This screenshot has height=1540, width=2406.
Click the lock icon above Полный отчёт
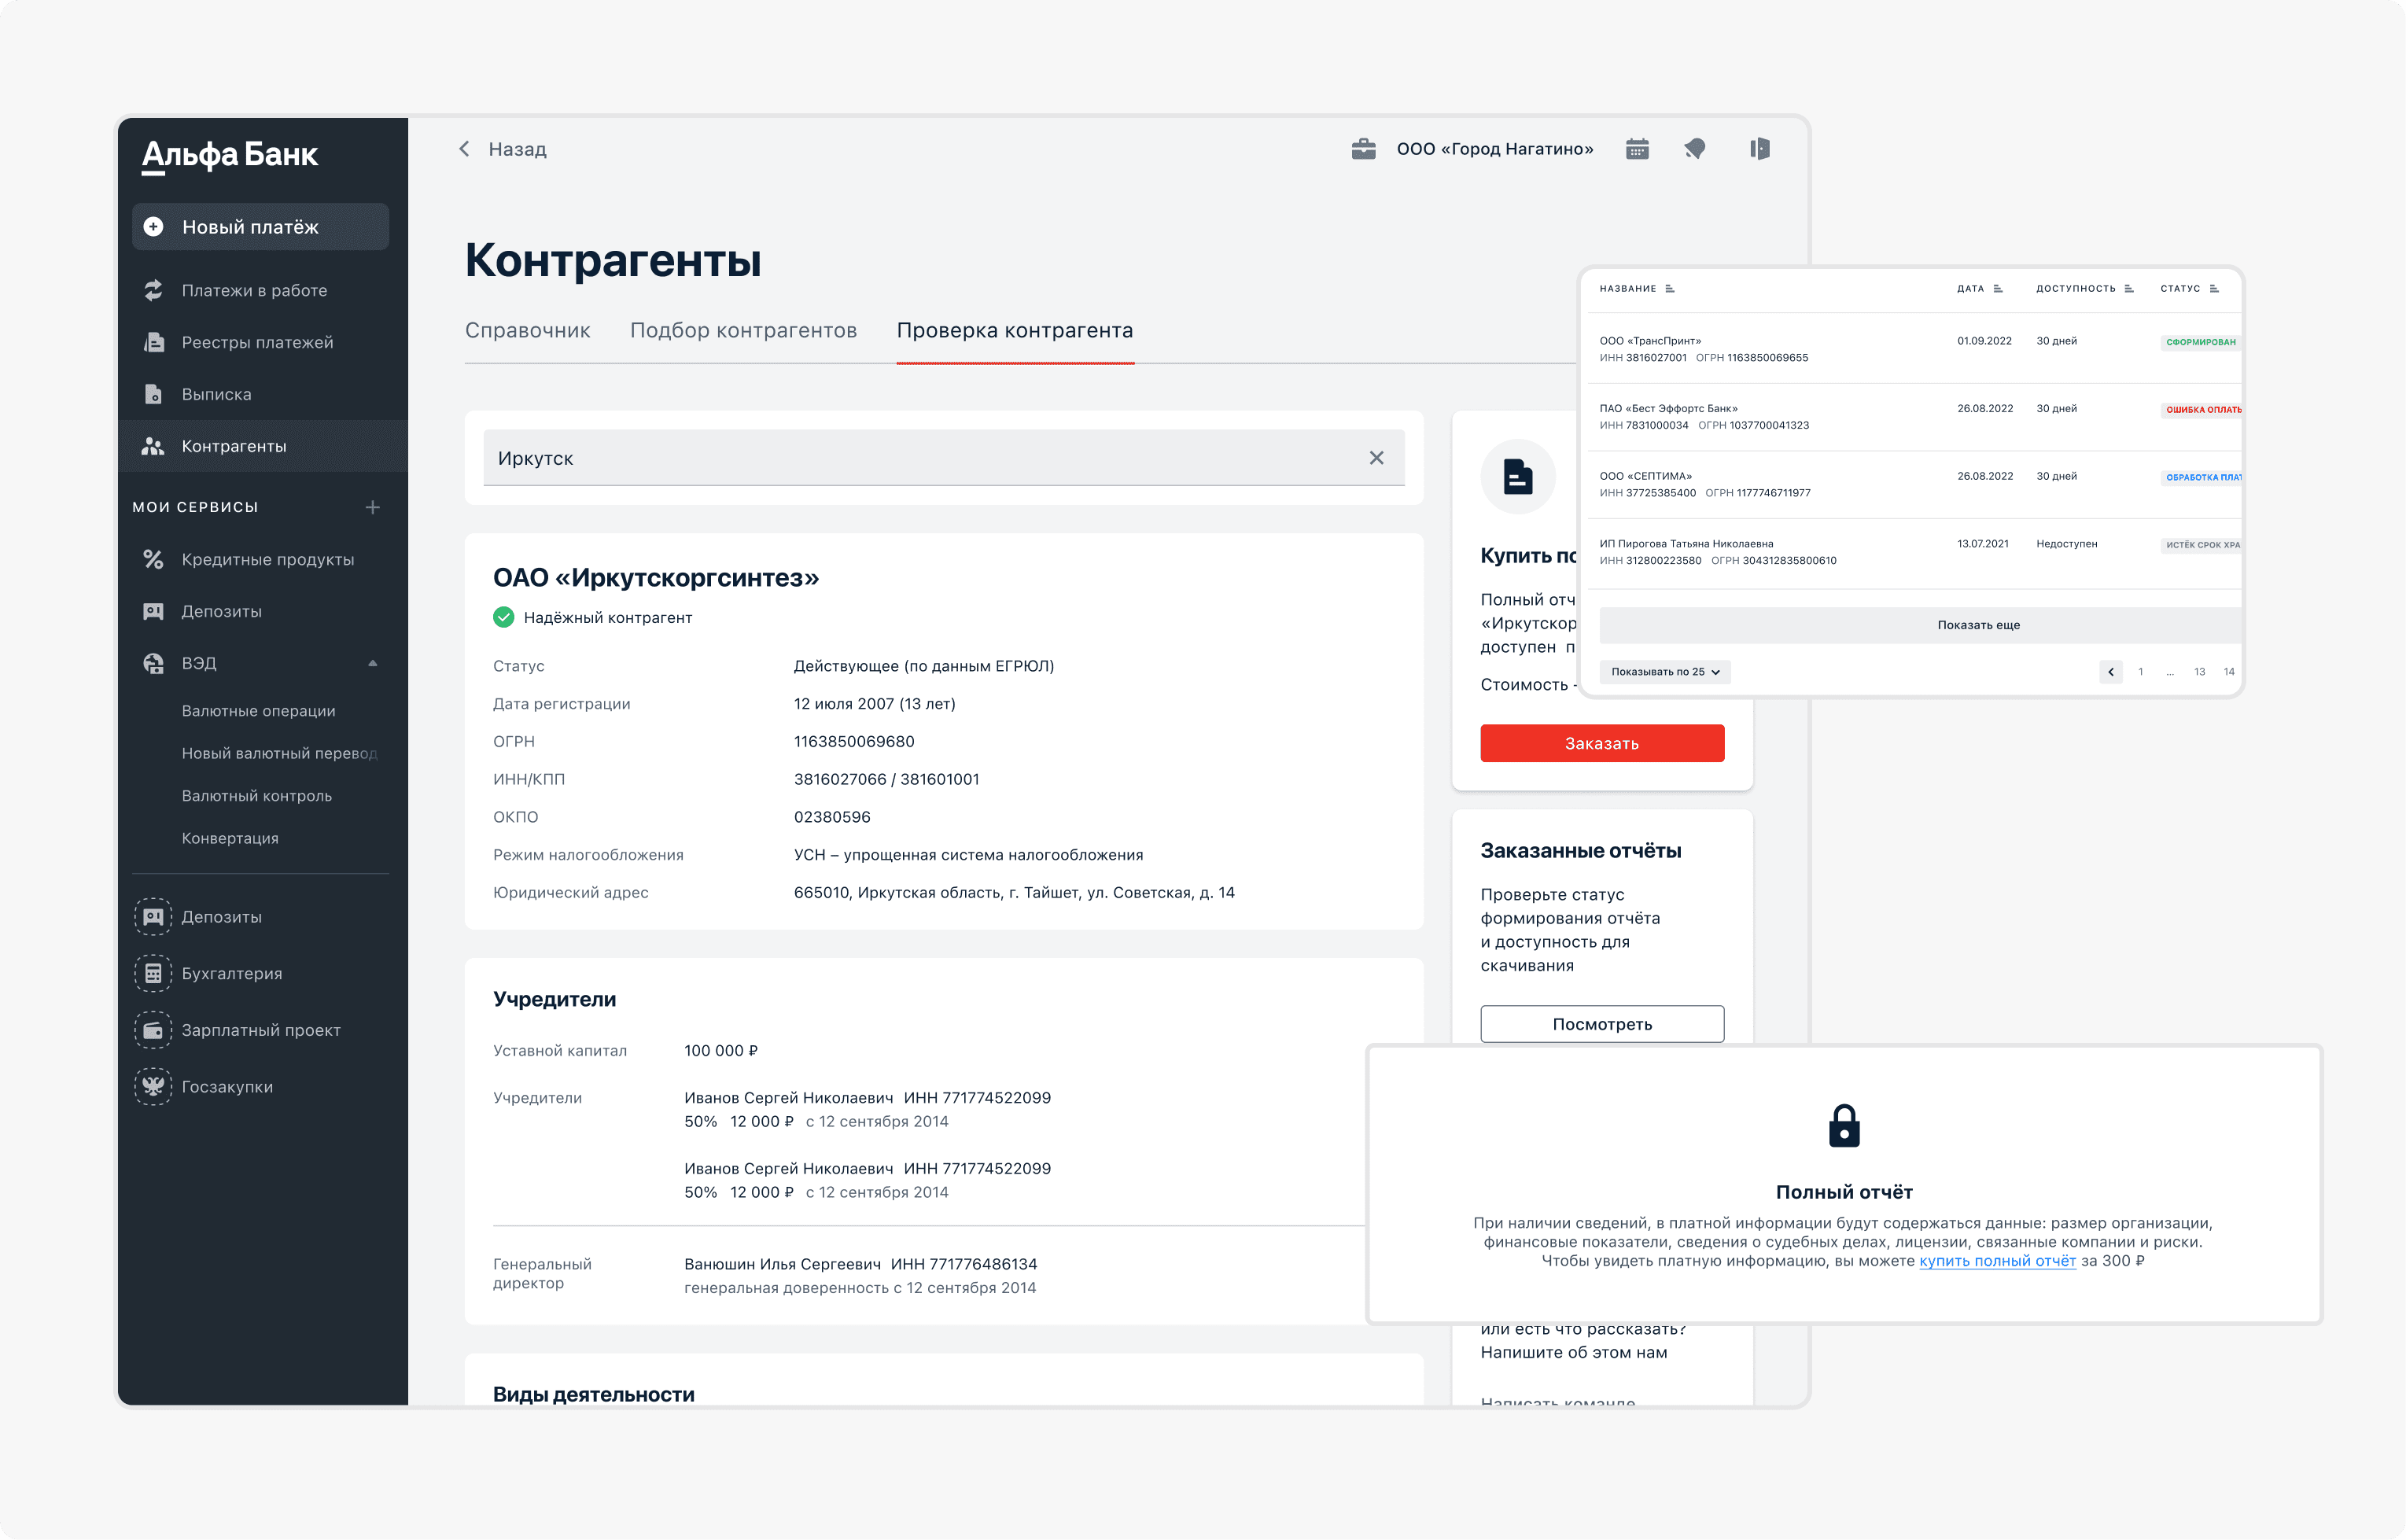1844,1126
